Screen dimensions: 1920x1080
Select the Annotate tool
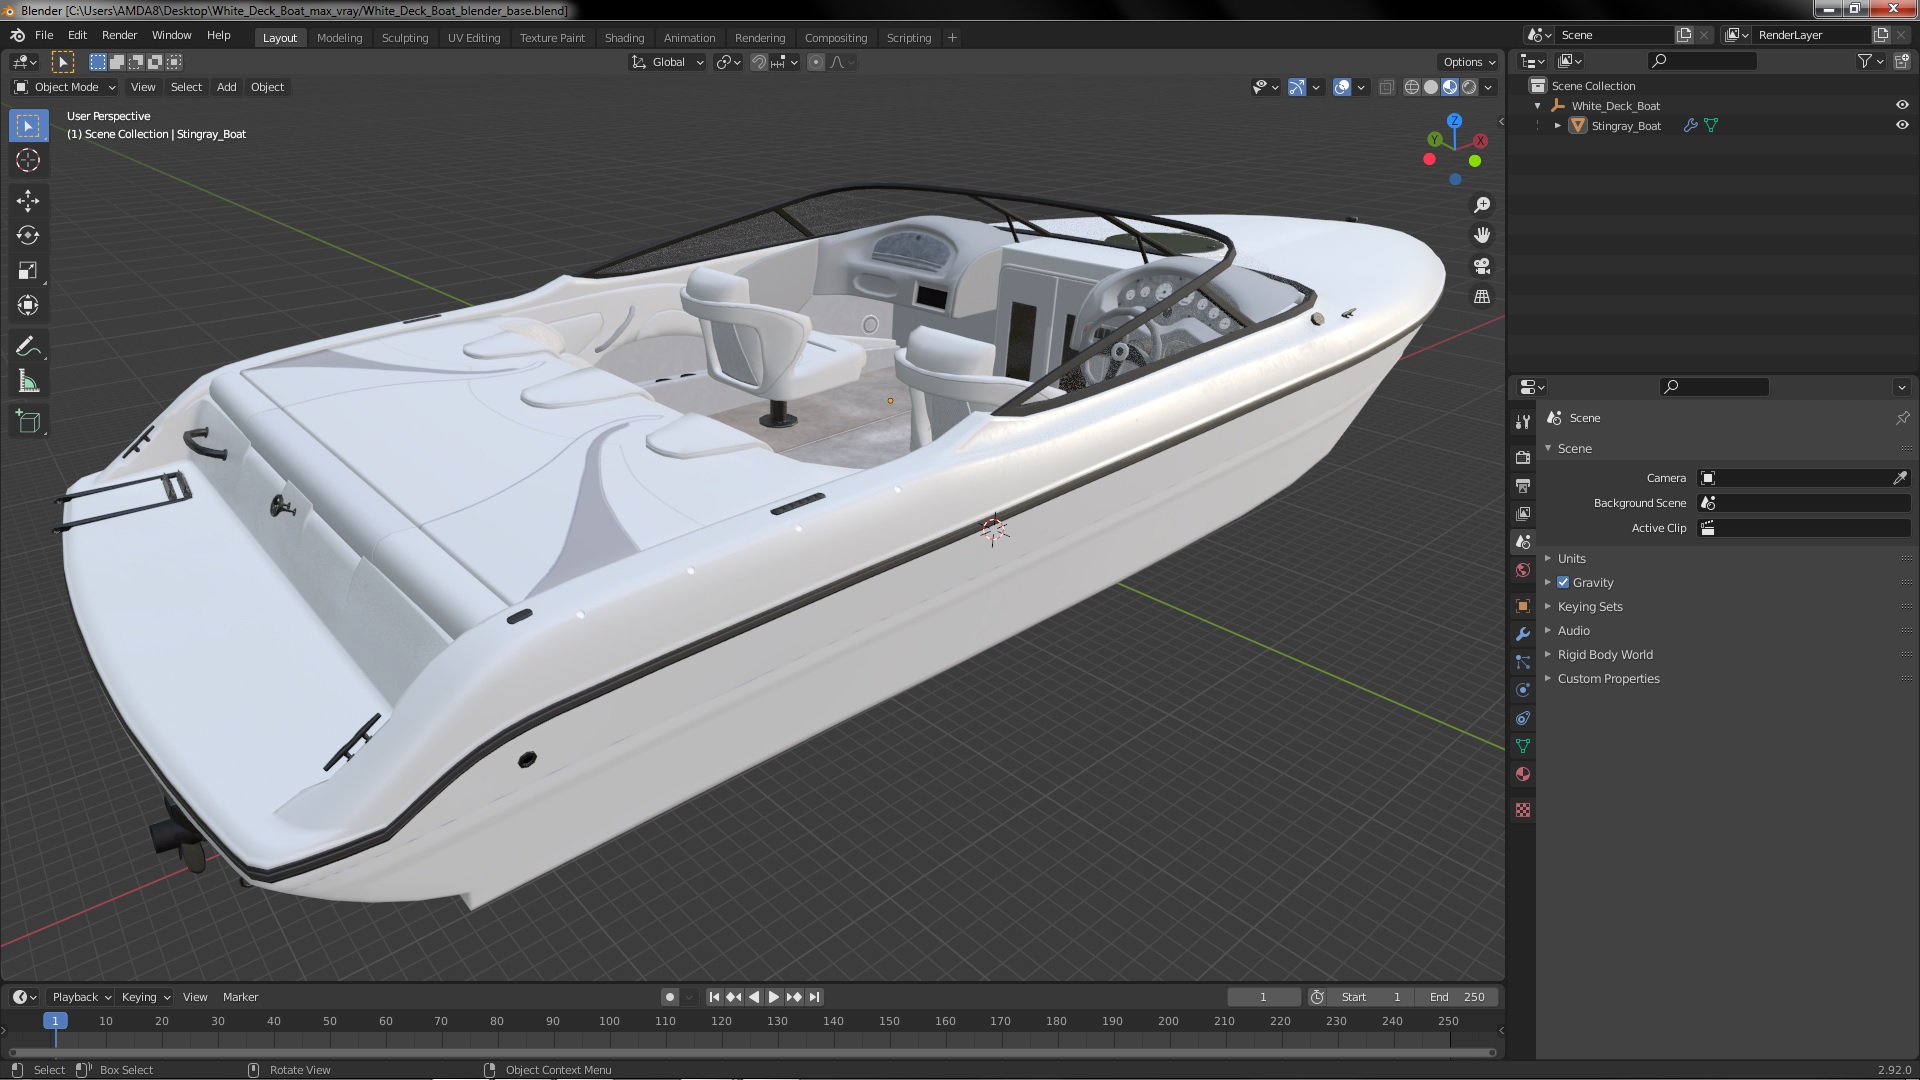tap(28, 347)
